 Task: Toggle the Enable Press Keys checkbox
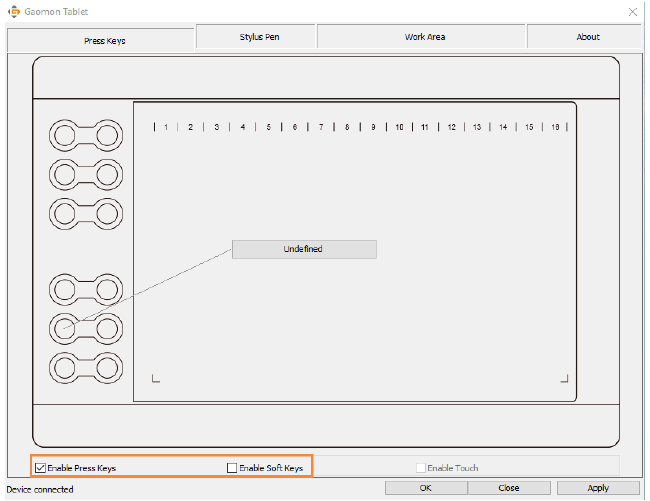point(40,468)
